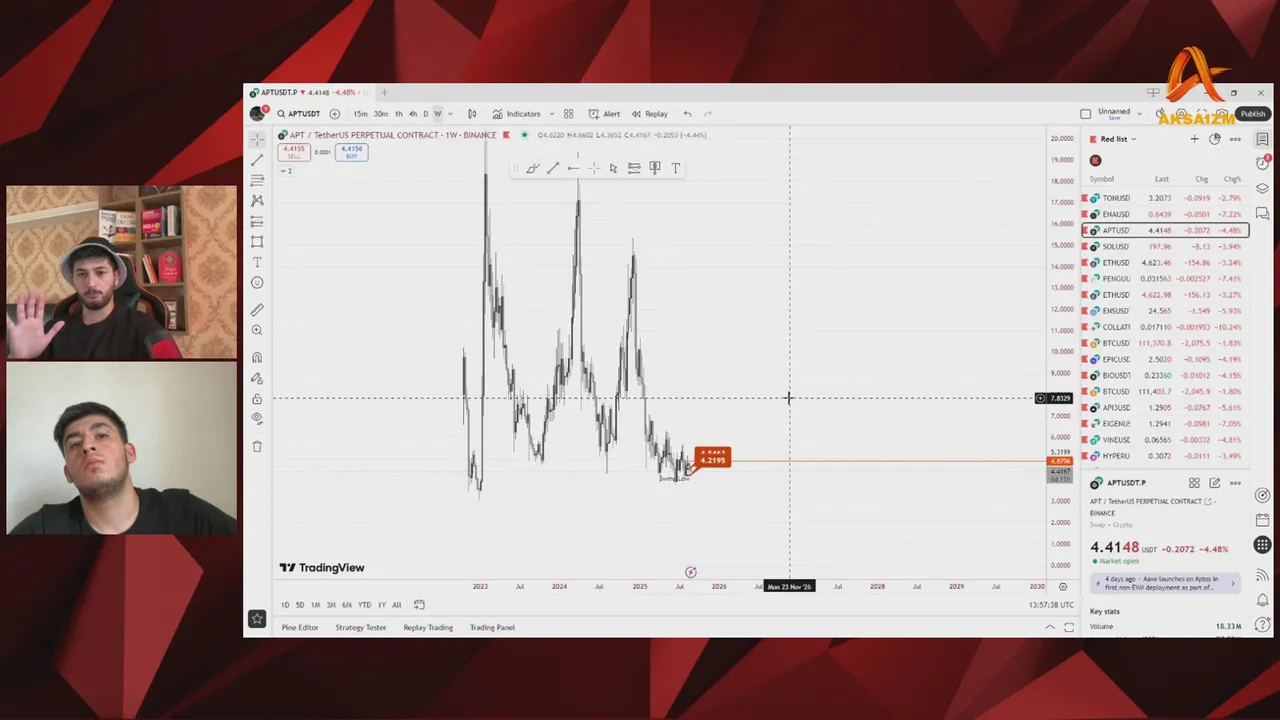Expand the bottom panel with chevron

[x=1050, y=628]
